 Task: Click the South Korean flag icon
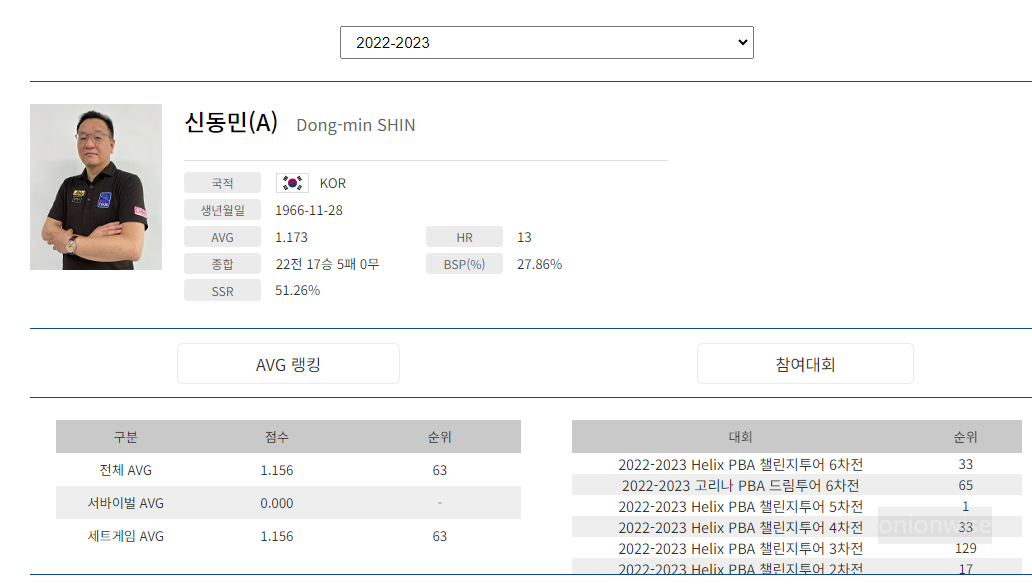pyautogui.click(x=291, y=182)
